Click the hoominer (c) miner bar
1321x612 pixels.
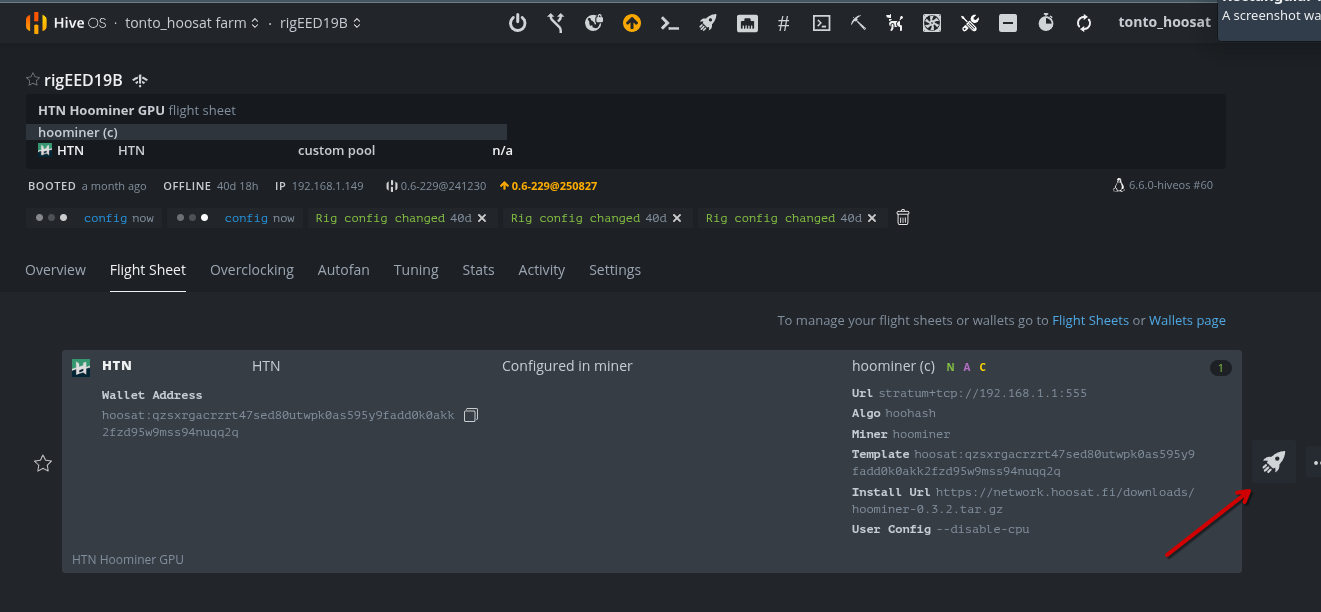pyautogui.click(x=266, y=132)
